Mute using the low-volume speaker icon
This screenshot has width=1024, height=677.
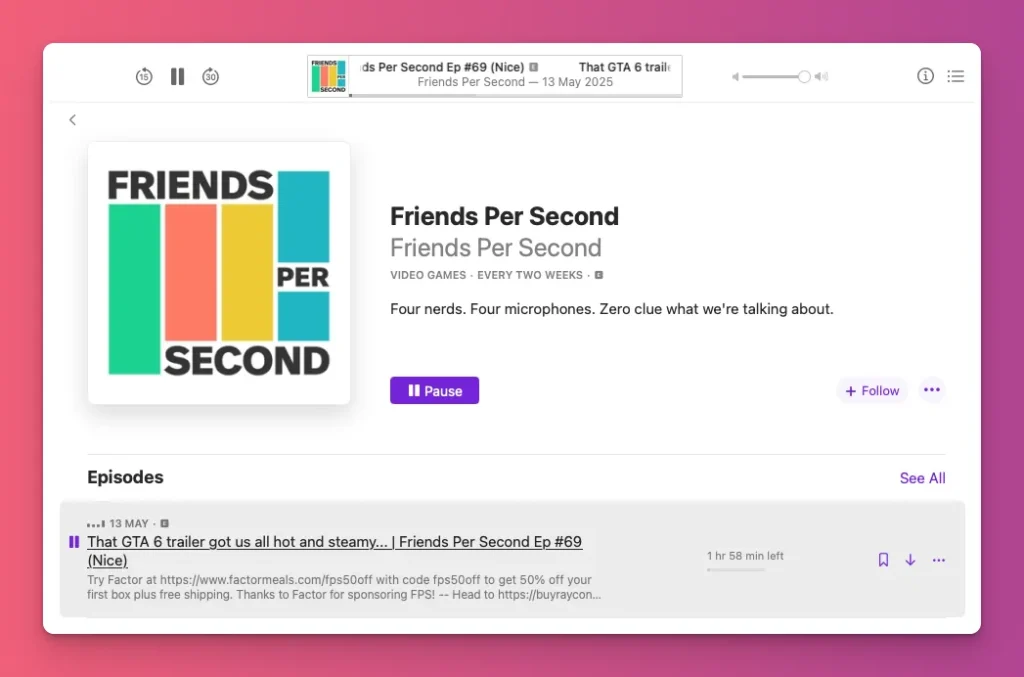coord(735,77)
